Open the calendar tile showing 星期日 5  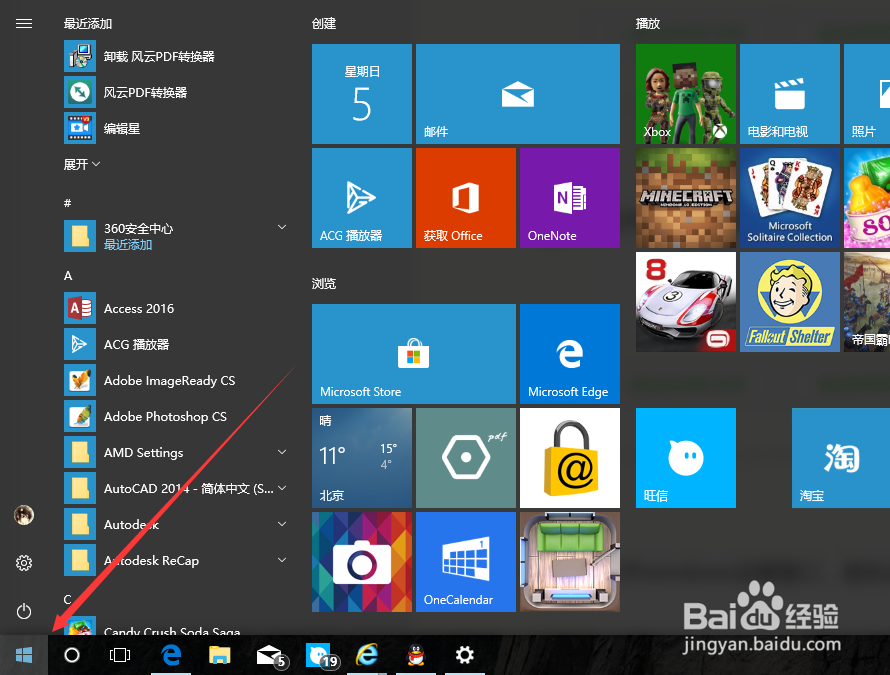(x=362, y=94)
